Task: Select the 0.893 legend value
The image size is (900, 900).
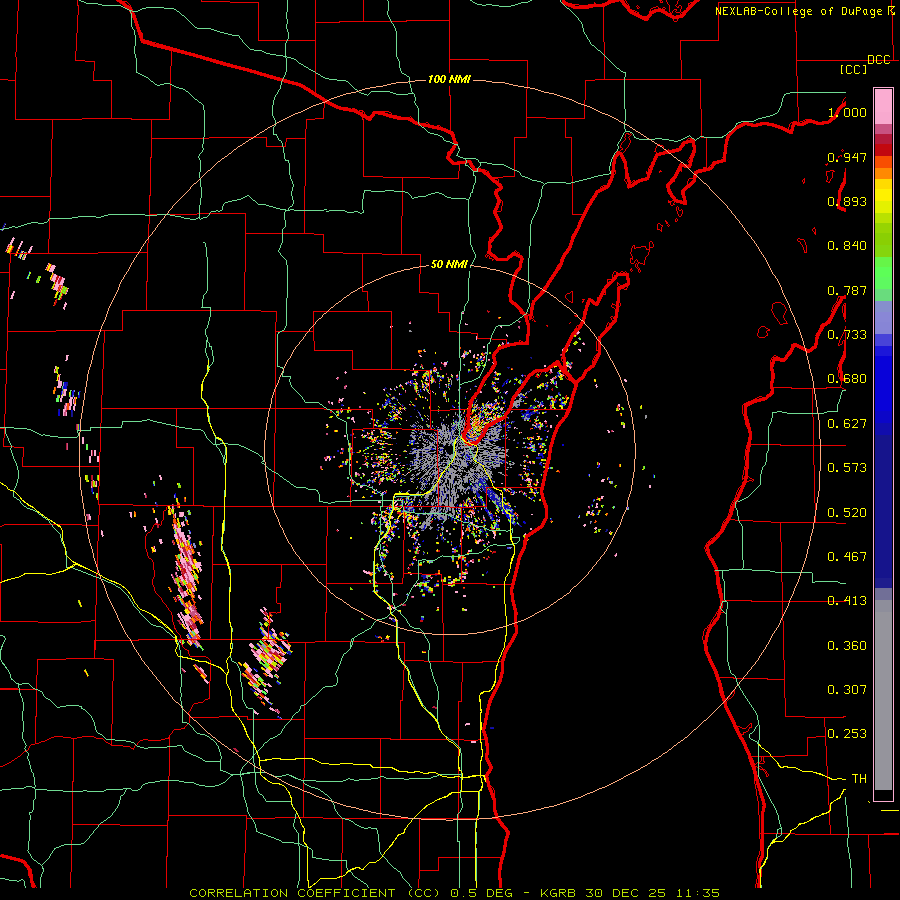Action: [847, 201]
